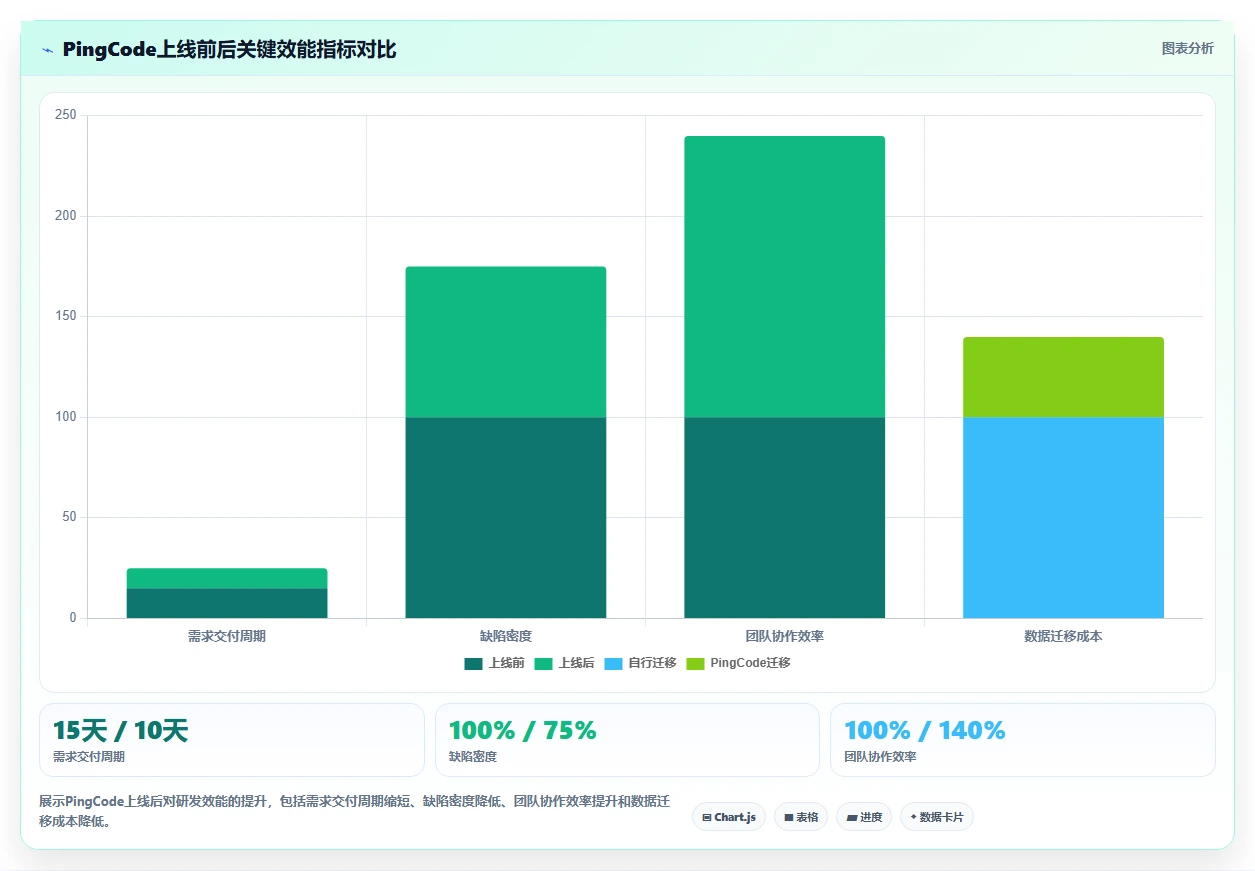Click the lime PingCode迁移 legend swatch

point(695,663)
